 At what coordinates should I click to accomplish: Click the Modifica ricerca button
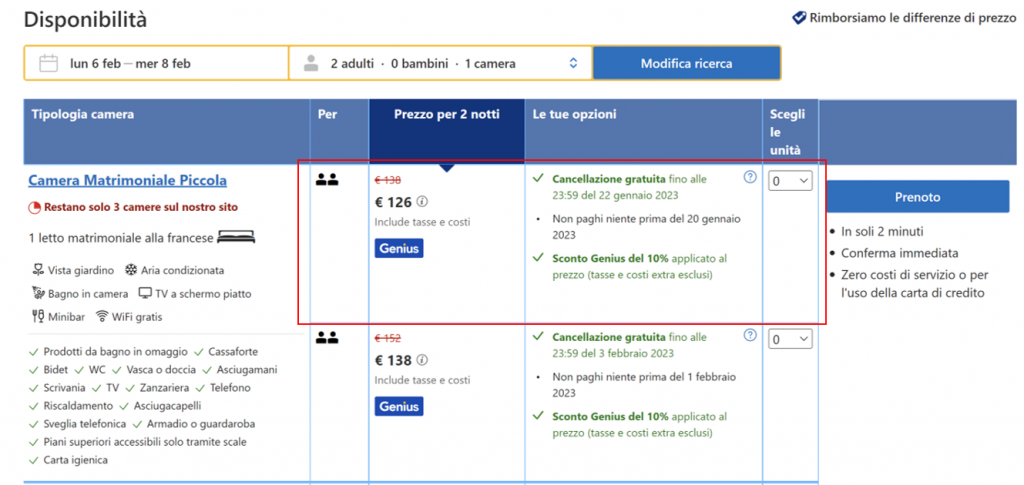pyautogui.click(x=686, y=63)
